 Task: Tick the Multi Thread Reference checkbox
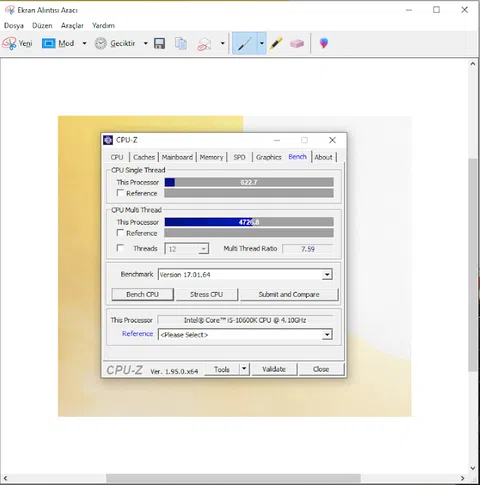pos(120,233)
